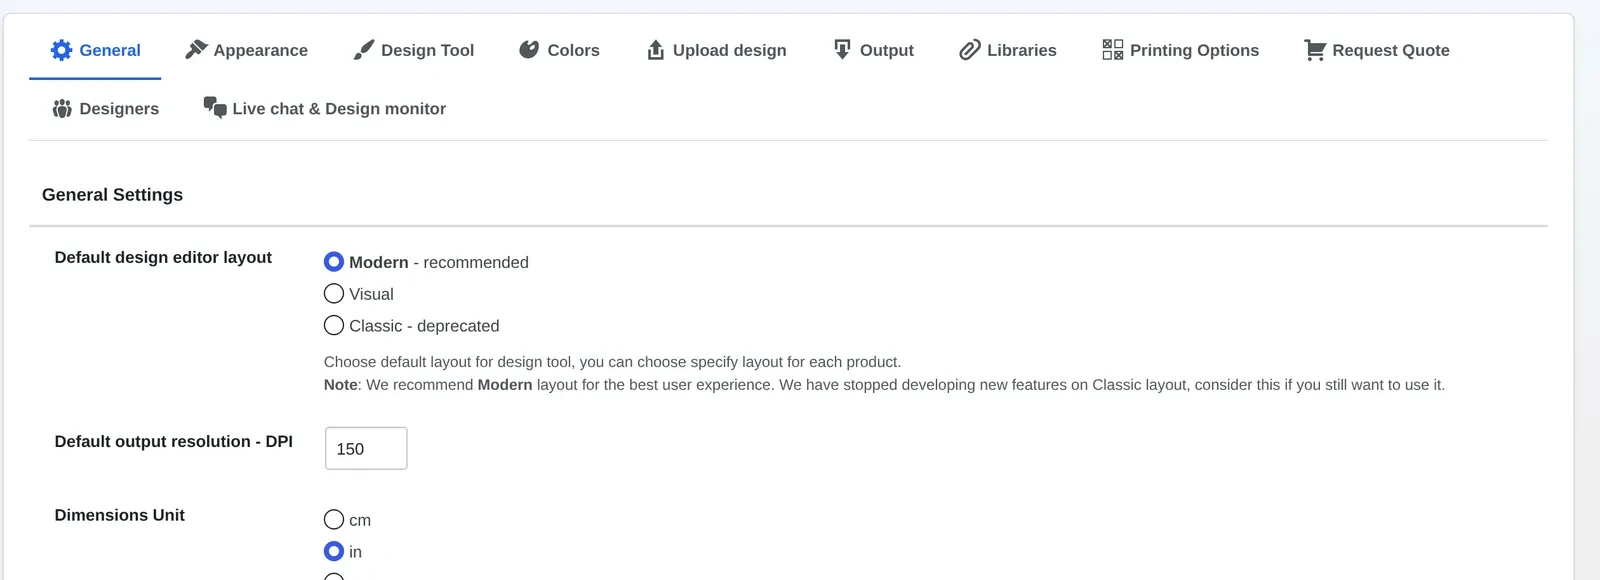Screen dimensions: 1600x580
Task: Switch to the Output tab
Action: (874, 50)
